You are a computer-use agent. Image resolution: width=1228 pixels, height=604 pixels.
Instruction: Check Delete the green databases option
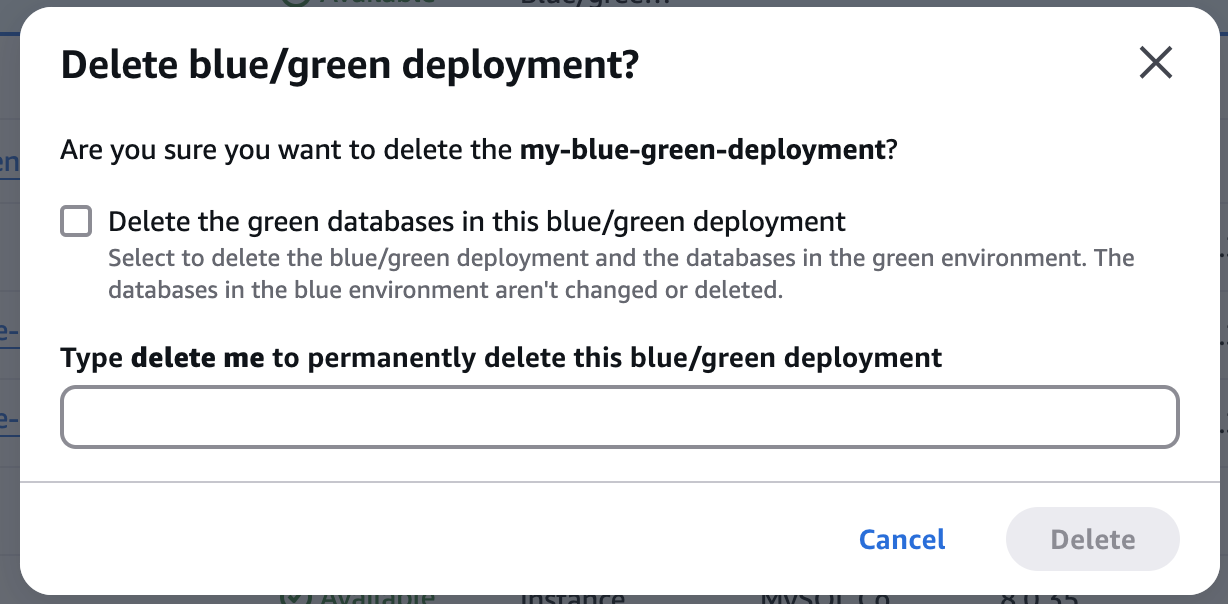(75, 221)
